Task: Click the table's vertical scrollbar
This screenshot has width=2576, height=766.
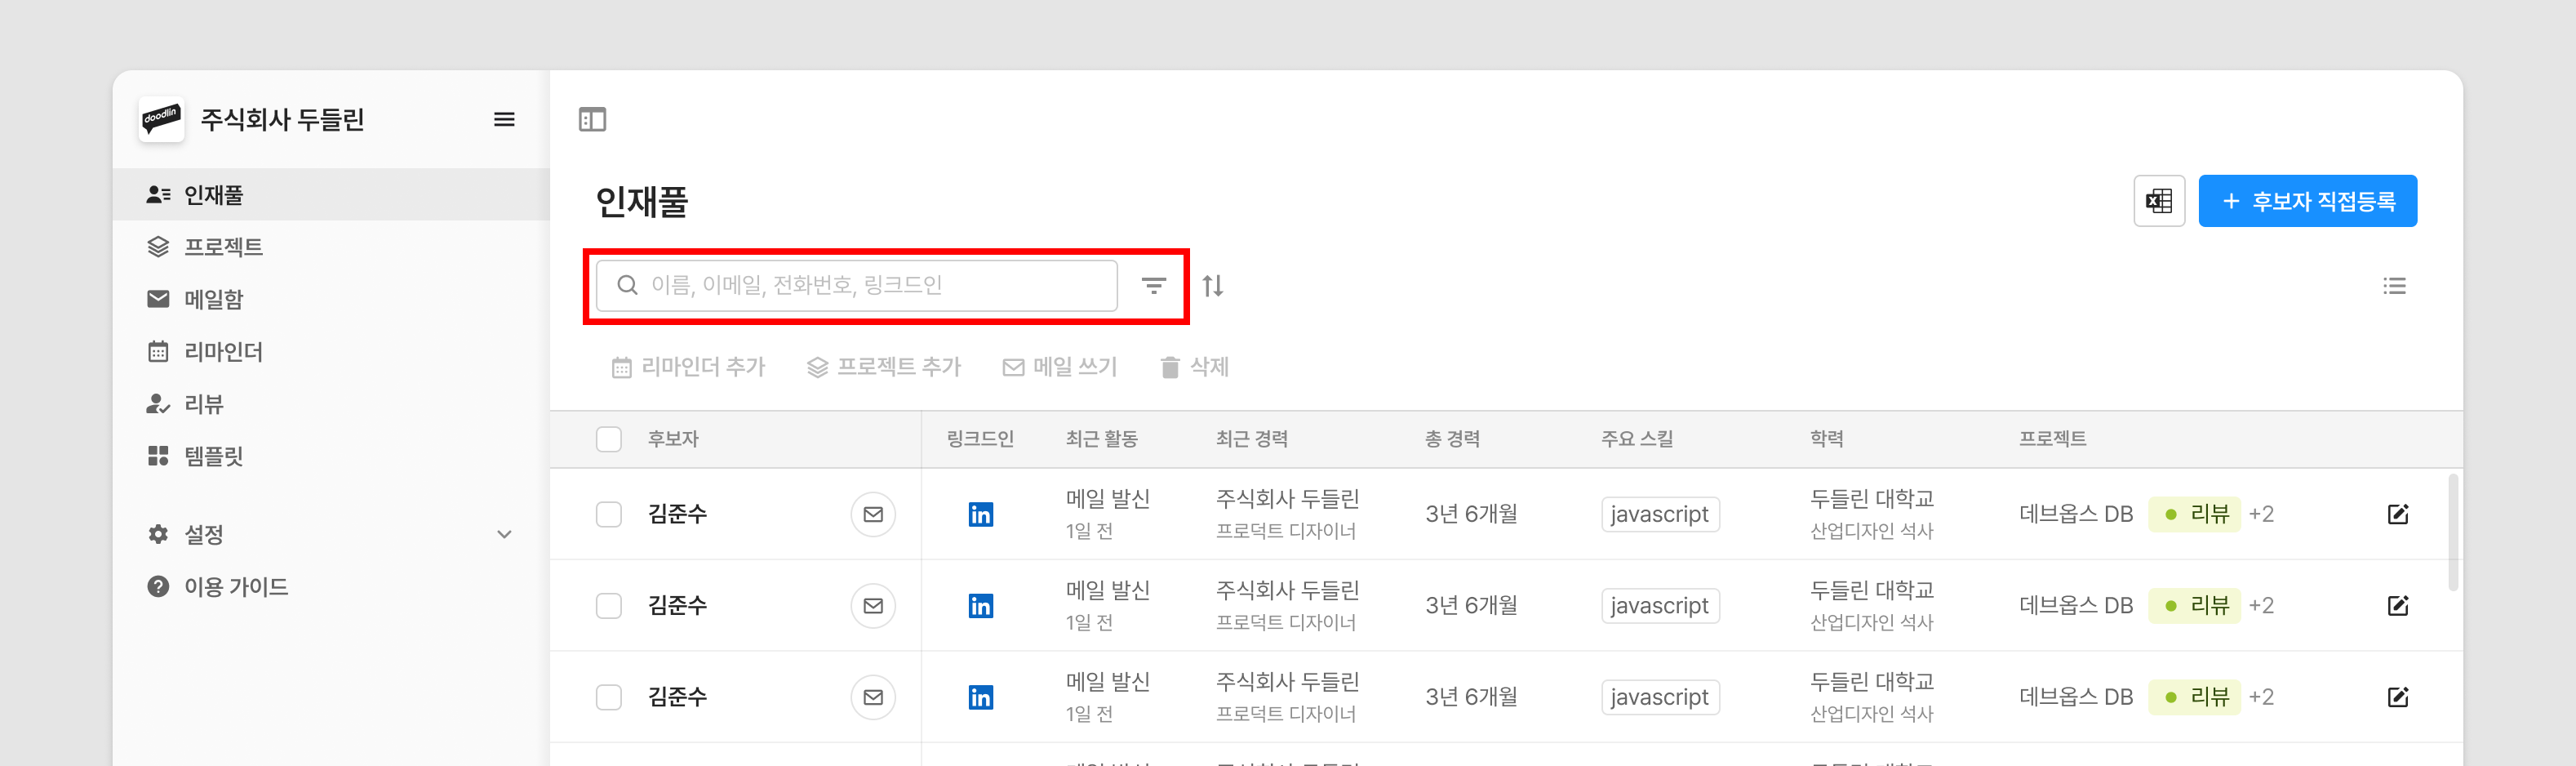Action: (x=2452, y=532)
